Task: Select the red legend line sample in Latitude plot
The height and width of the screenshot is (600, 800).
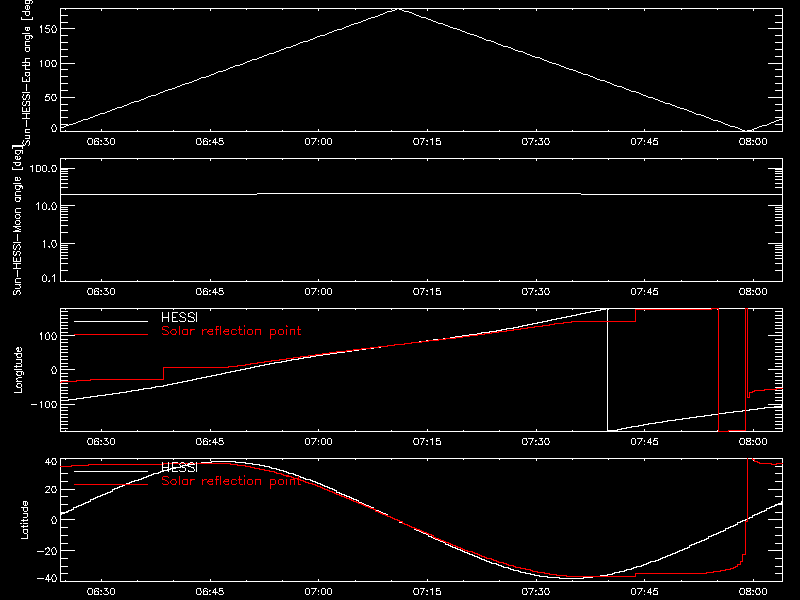Action: coord(111,484)
